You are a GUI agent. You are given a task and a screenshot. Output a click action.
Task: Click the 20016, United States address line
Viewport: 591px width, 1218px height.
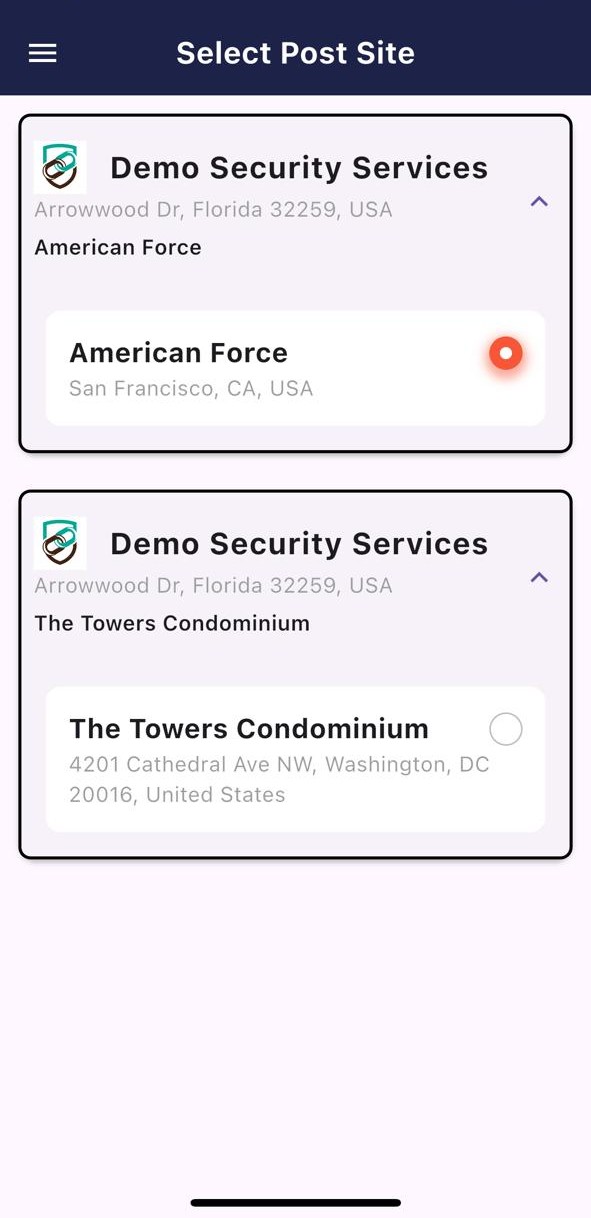pyautogui.click(x=177, y=795)
